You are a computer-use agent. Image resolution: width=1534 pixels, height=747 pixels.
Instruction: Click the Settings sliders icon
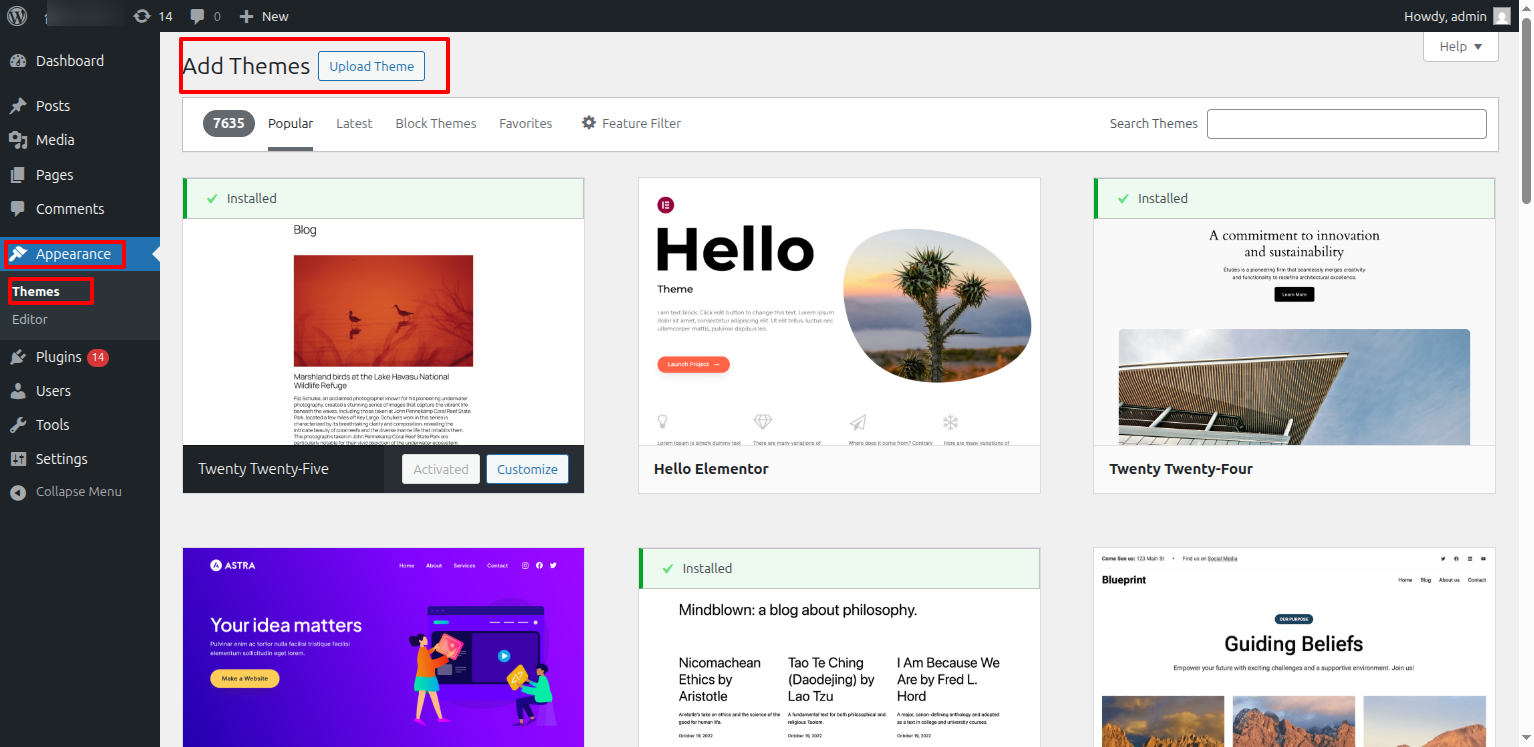pyautogui.click(x=18, y=459)
